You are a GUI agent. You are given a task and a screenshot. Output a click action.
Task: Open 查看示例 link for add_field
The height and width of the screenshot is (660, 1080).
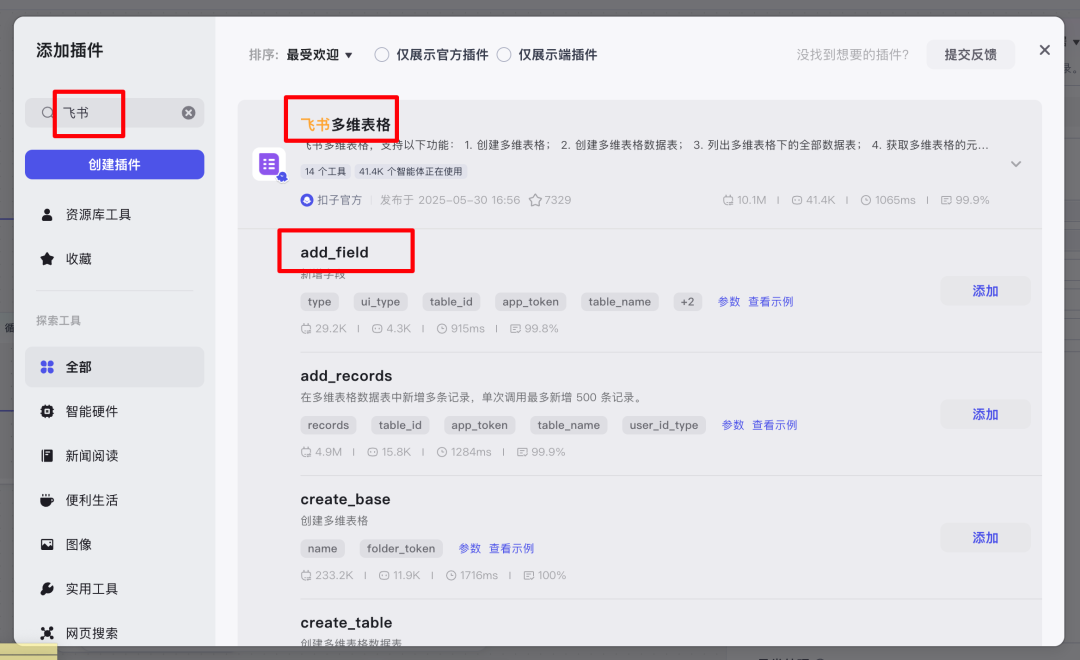coord(771,302)
